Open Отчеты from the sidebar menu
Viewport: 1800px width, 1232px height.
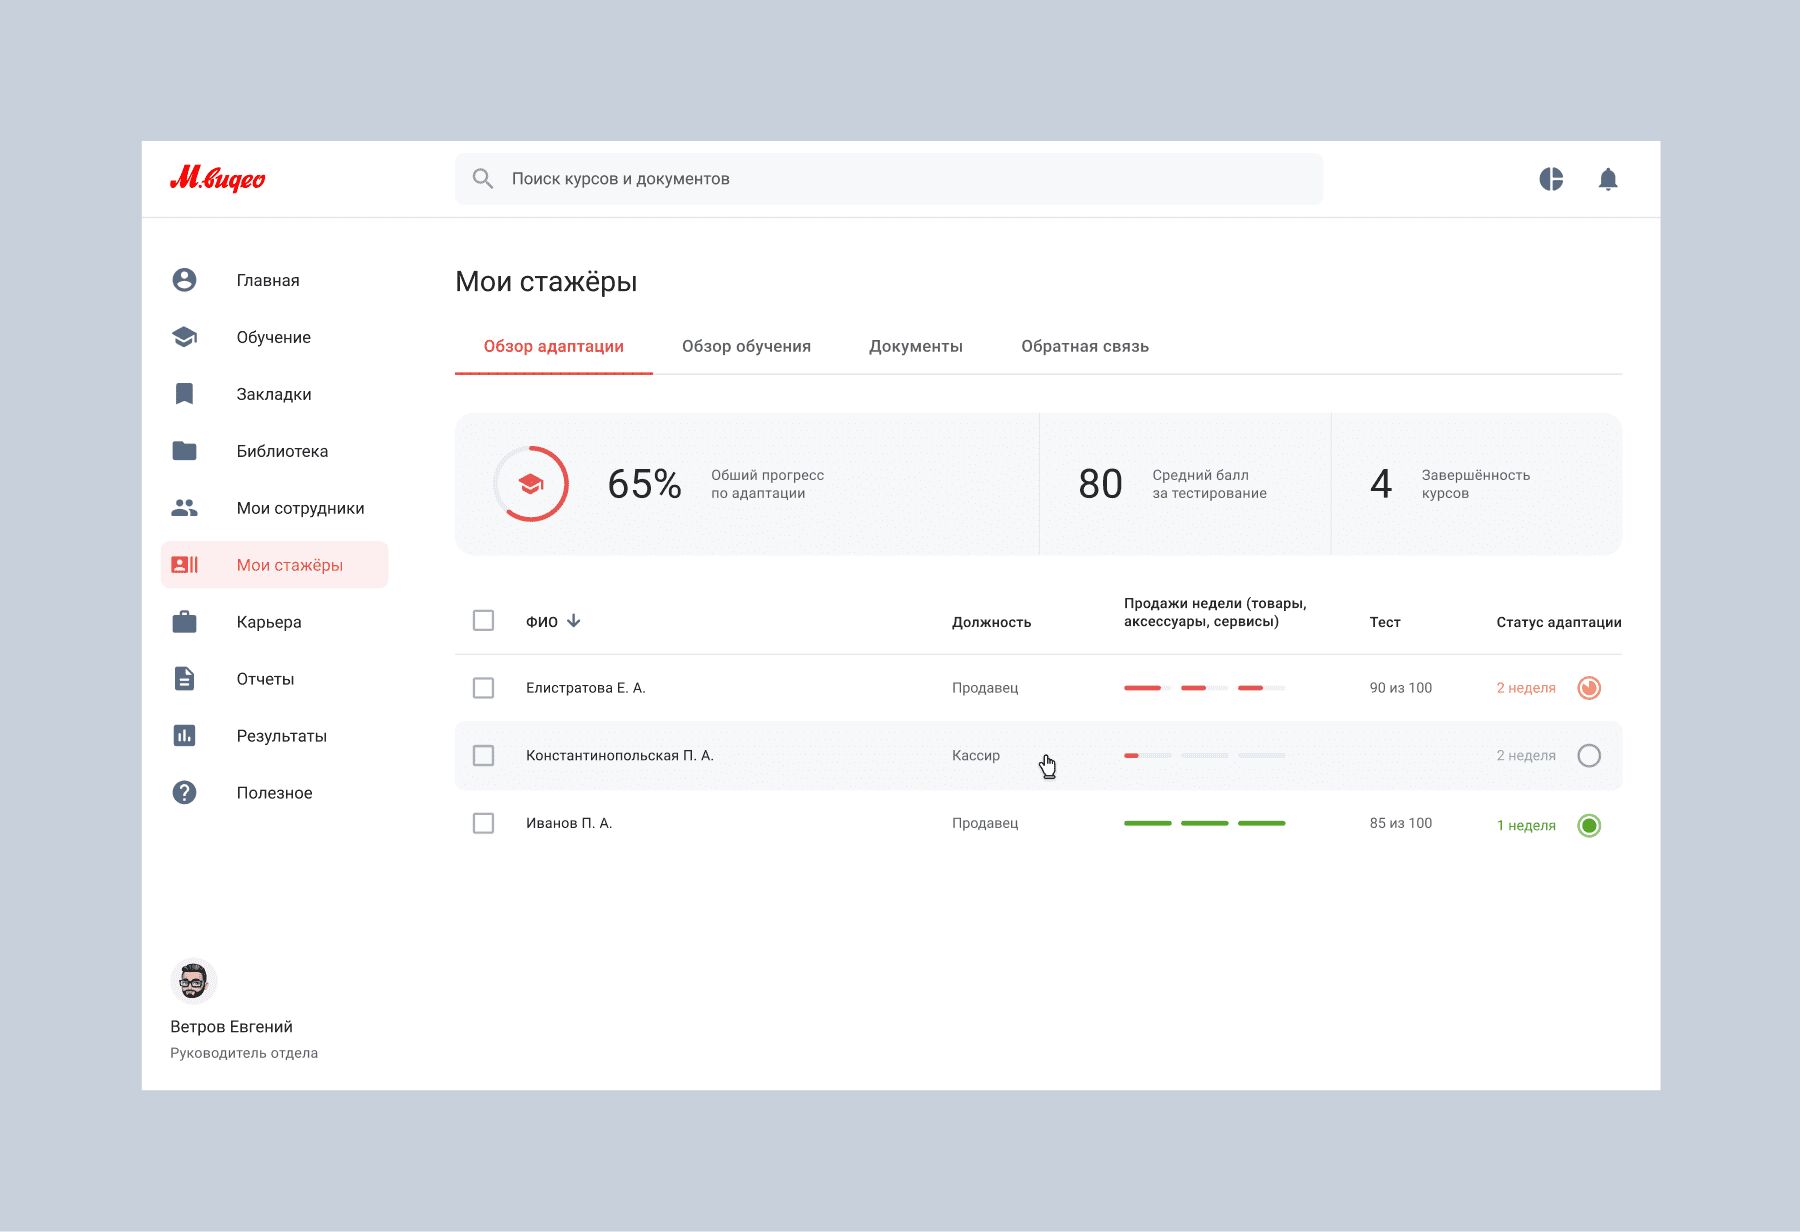(265, 679)
